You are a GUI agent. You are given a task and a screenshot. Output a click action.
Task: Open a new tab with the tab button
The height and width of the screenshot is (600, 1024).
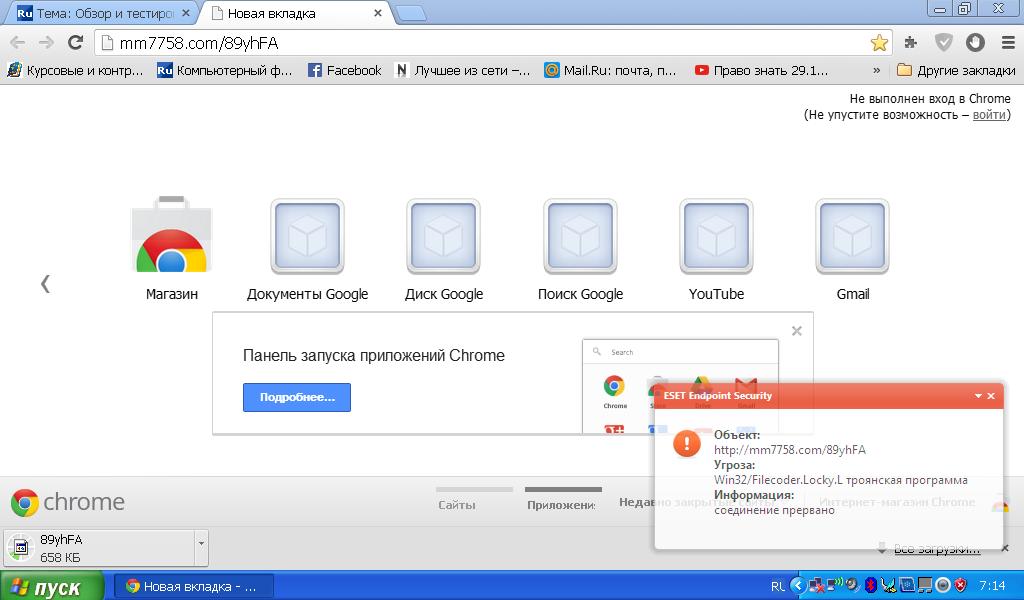[411, 14]
